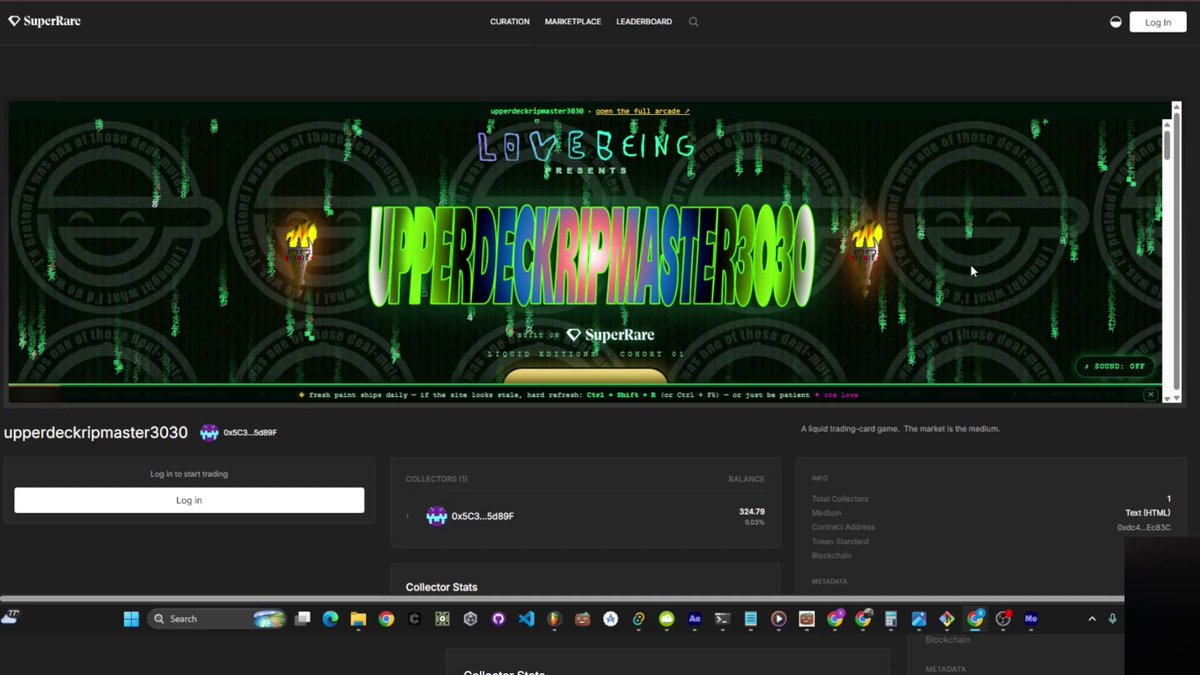Image resolution: width=1200 pixels, height=675 pixels.
Task: Close the fresh paint notice banner
Action: [1151, 395]
